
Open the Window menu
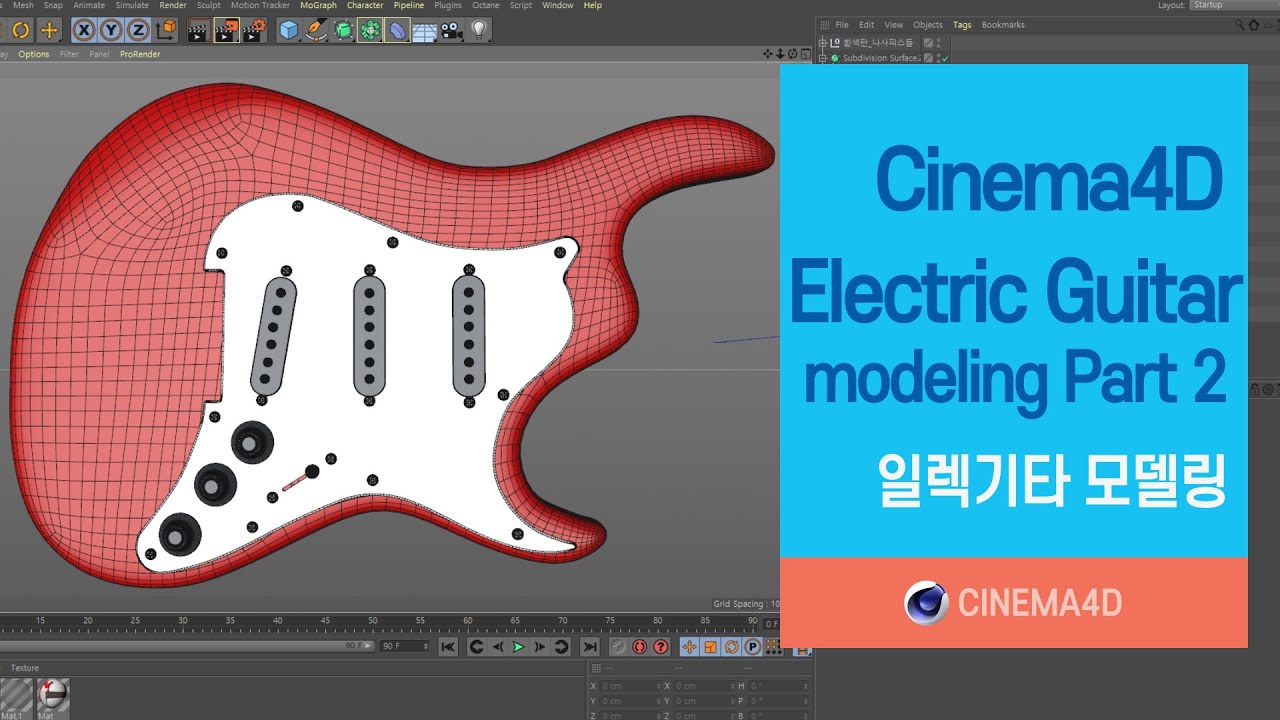pyautogui.click(x=558, y=5)
